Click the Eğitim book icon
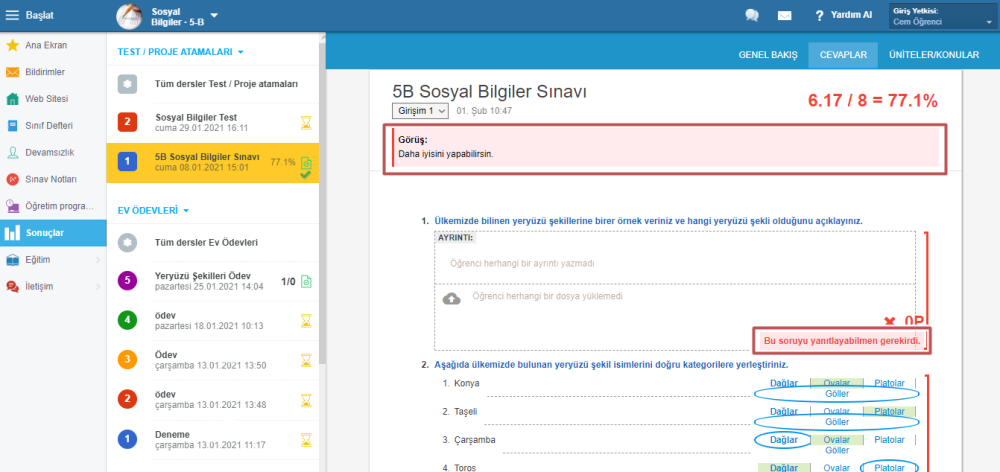This screenshot has width=1000, height=472. point(12,260)
